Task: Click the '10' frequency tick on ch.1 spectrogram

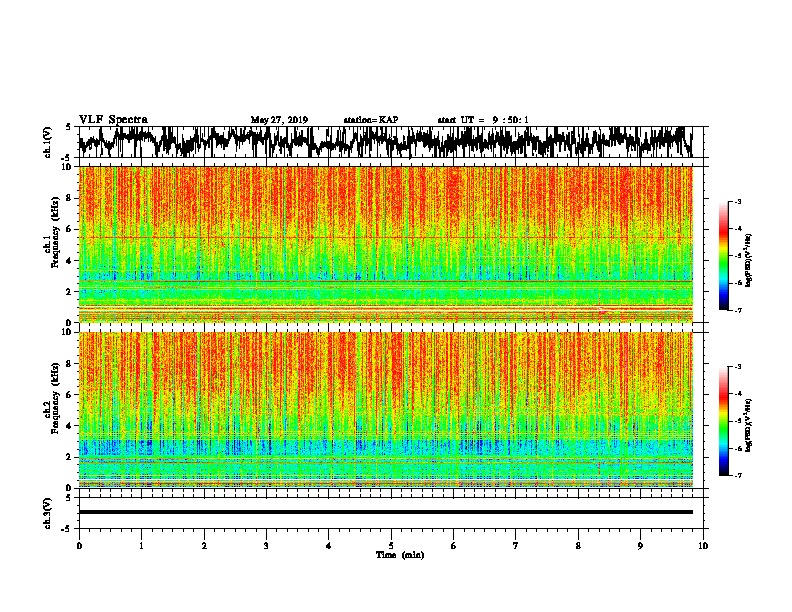Action: coord(67,167)
